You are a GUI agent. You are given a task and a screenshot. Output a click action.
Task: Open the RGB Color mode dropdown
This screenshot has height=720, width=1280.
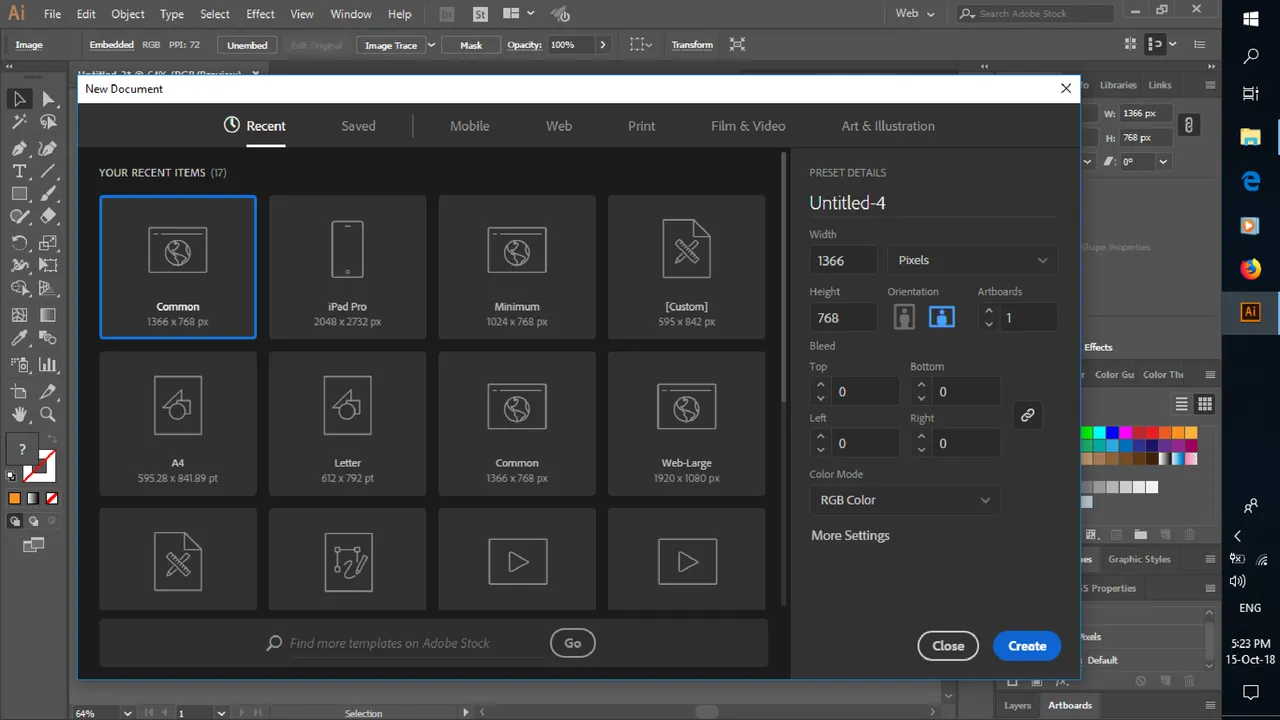[x=904, y=500]
